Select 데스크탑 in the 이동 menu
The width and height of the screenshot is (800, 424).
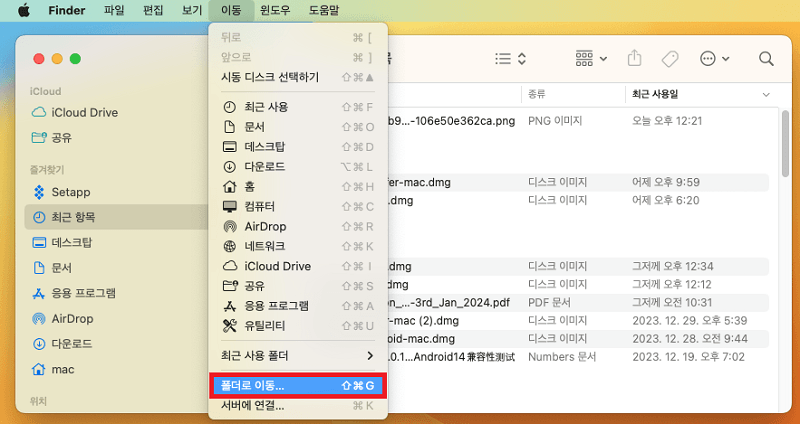click(x=298, y=147)
